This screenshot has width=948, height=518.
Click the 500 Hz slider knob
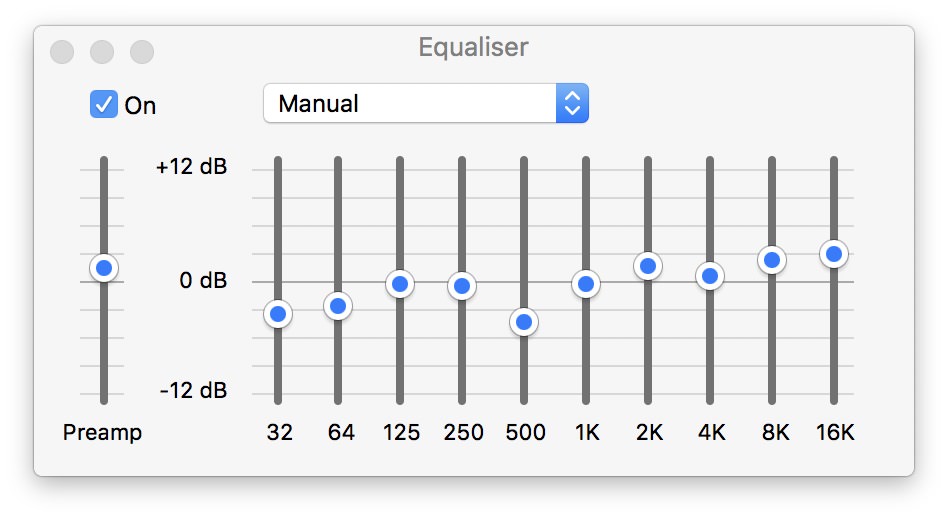pos(523,322)
